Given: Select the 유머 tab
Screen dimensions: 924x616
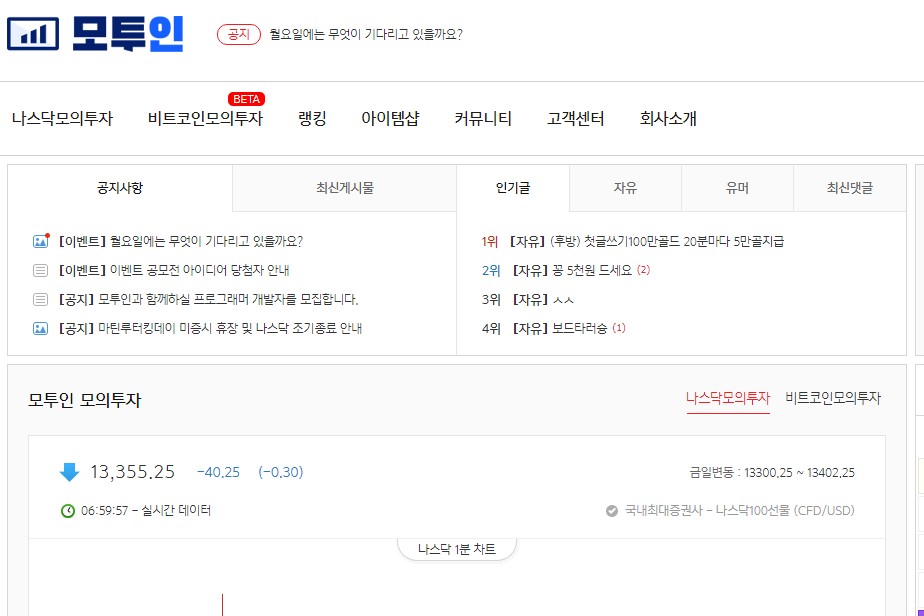Looking at the screenshot, I should click(737, 188).
